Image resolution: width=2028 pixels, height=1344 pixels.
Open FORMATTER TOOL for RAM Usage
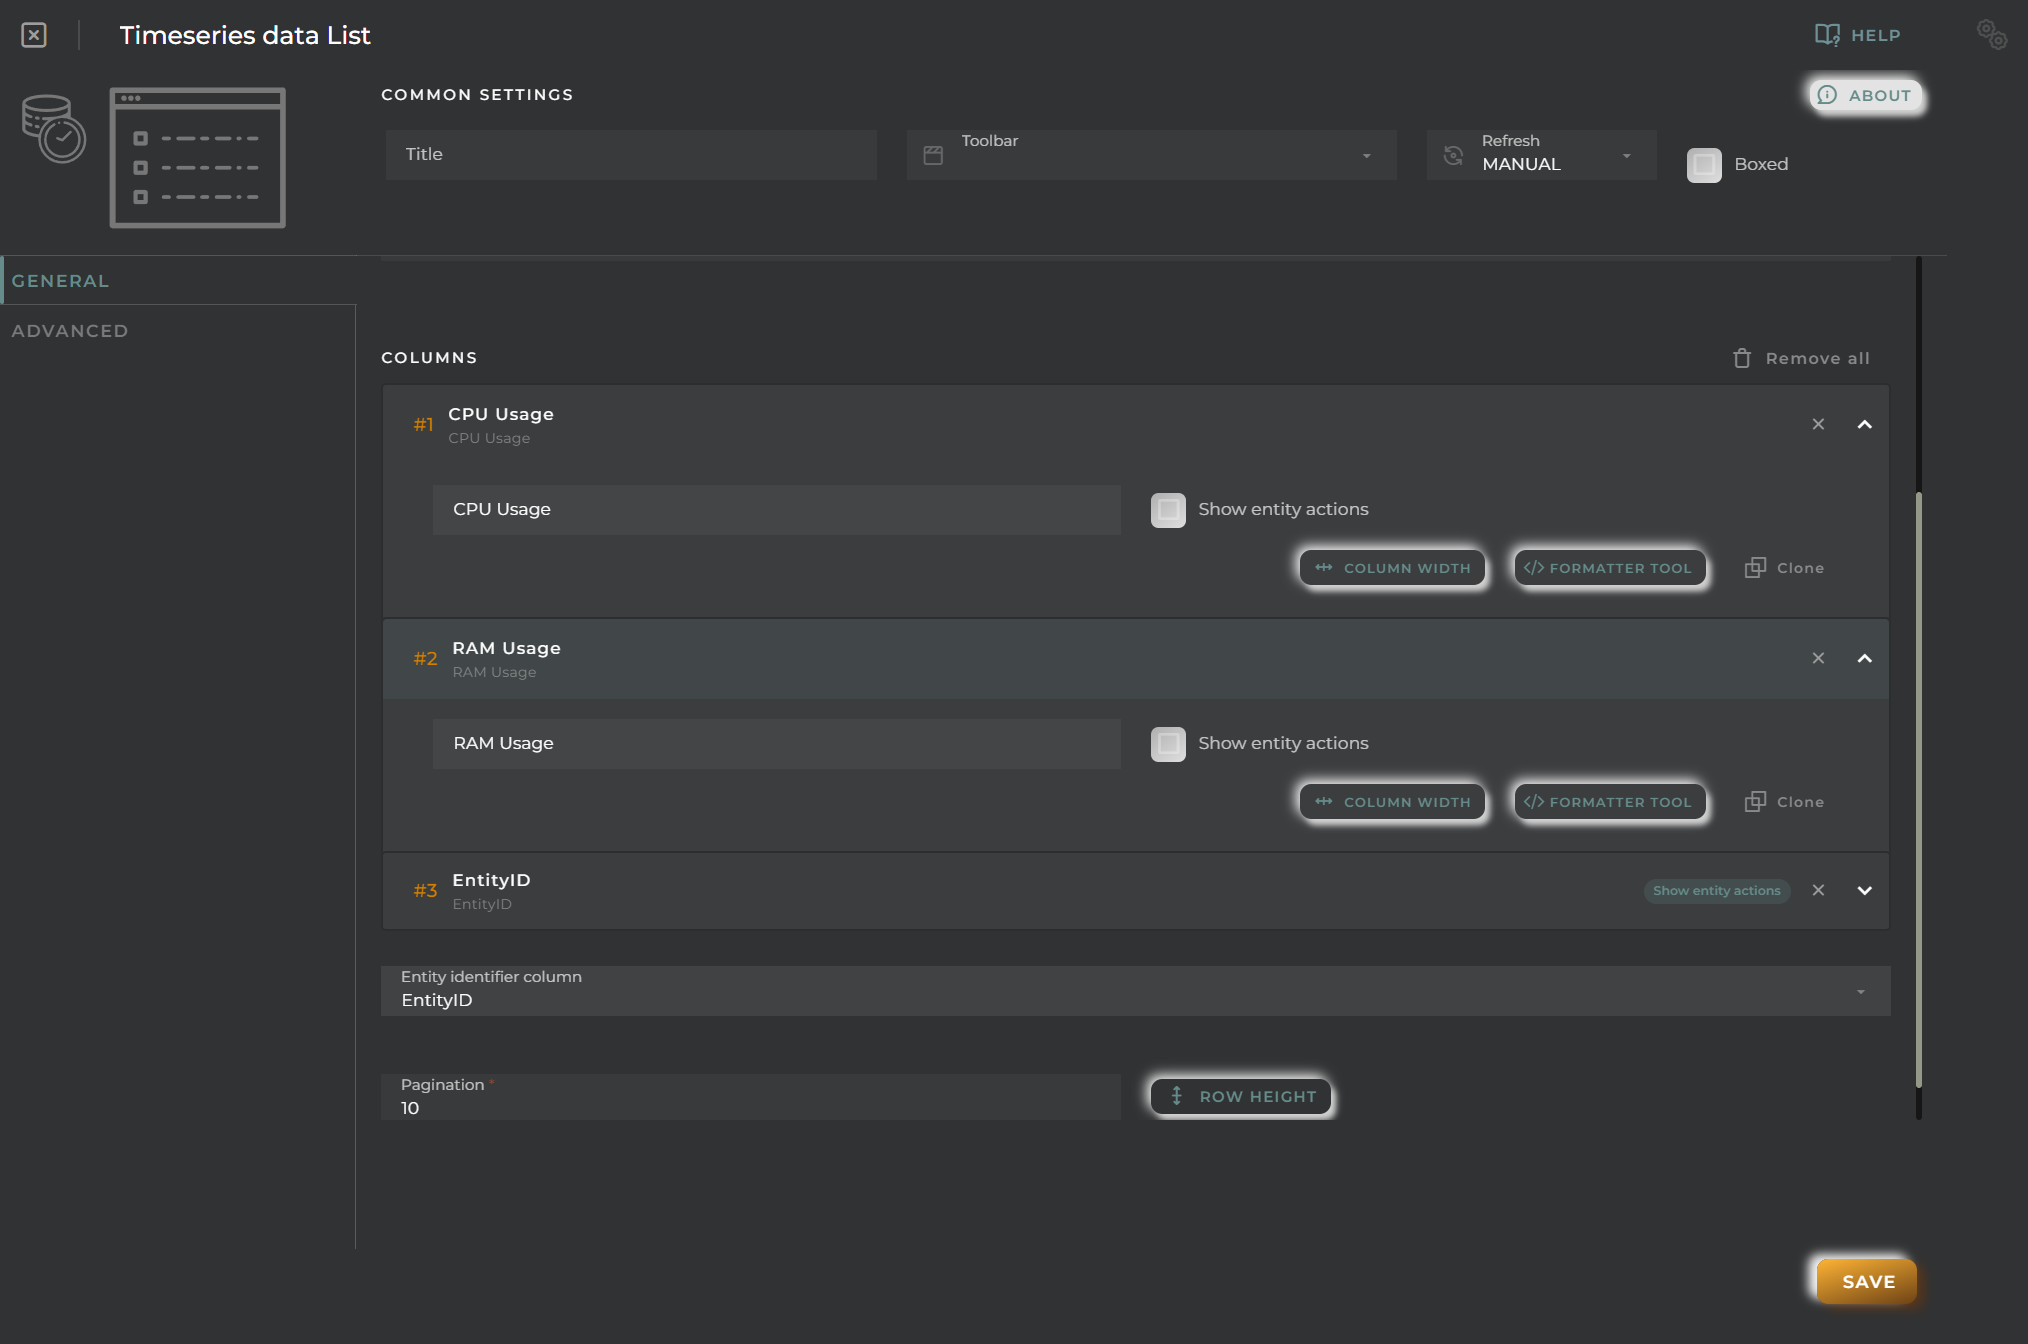tap(1610, 802)
